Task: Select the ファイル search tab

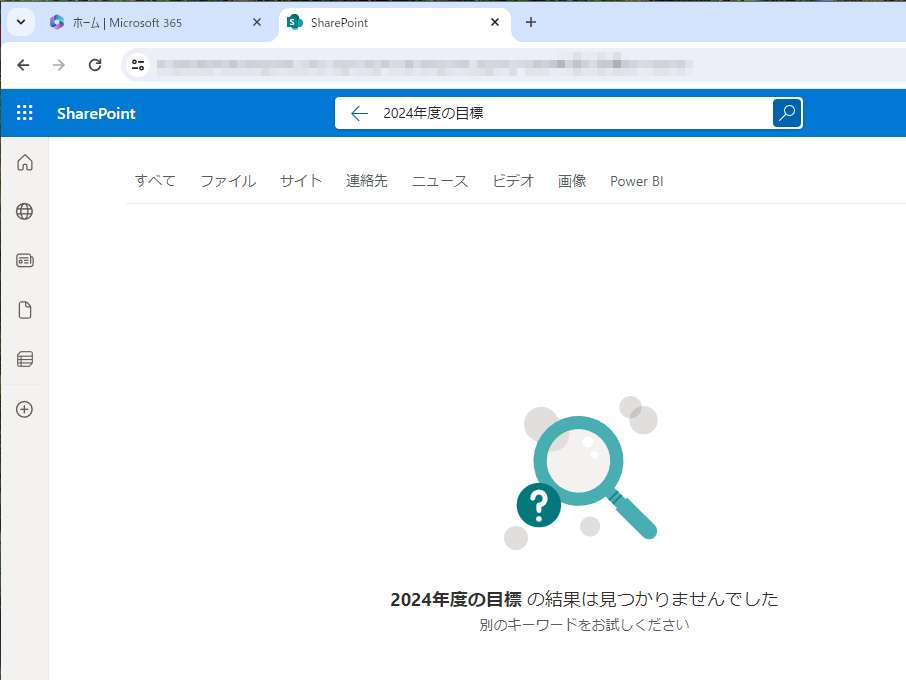Action: 228,181
